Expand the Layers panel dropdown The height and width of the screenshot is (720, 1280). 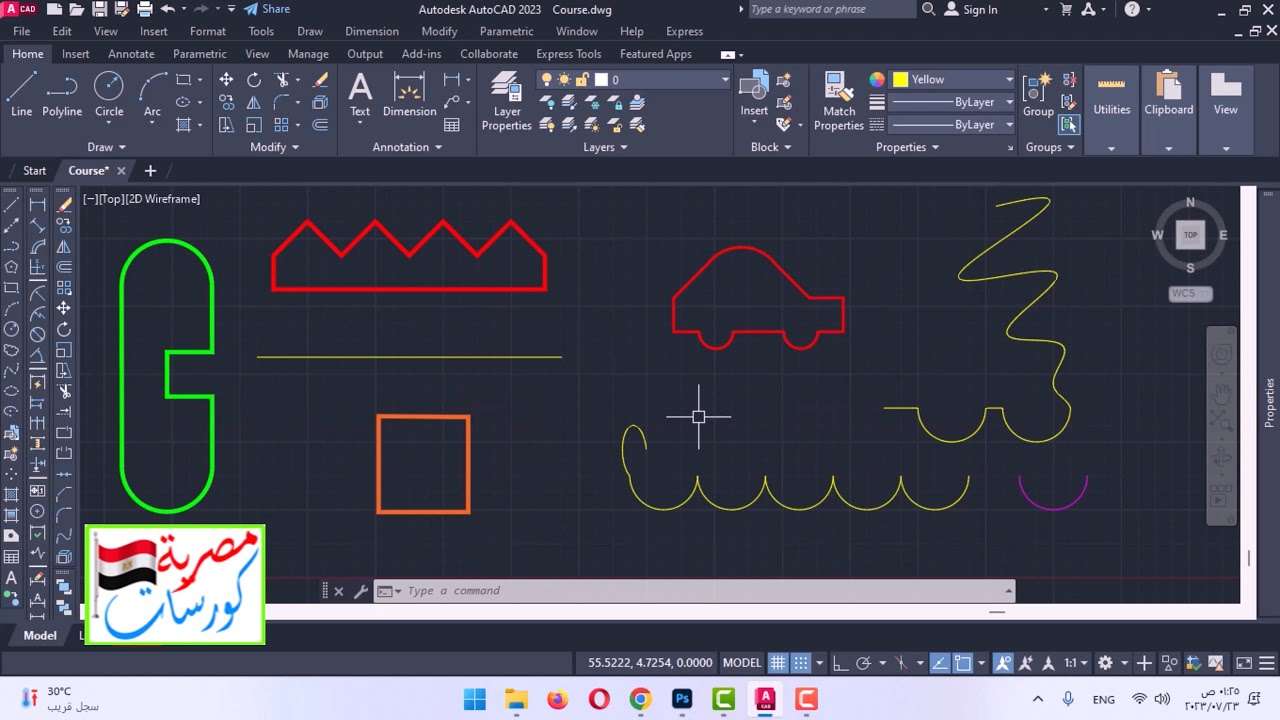[605, 147]
